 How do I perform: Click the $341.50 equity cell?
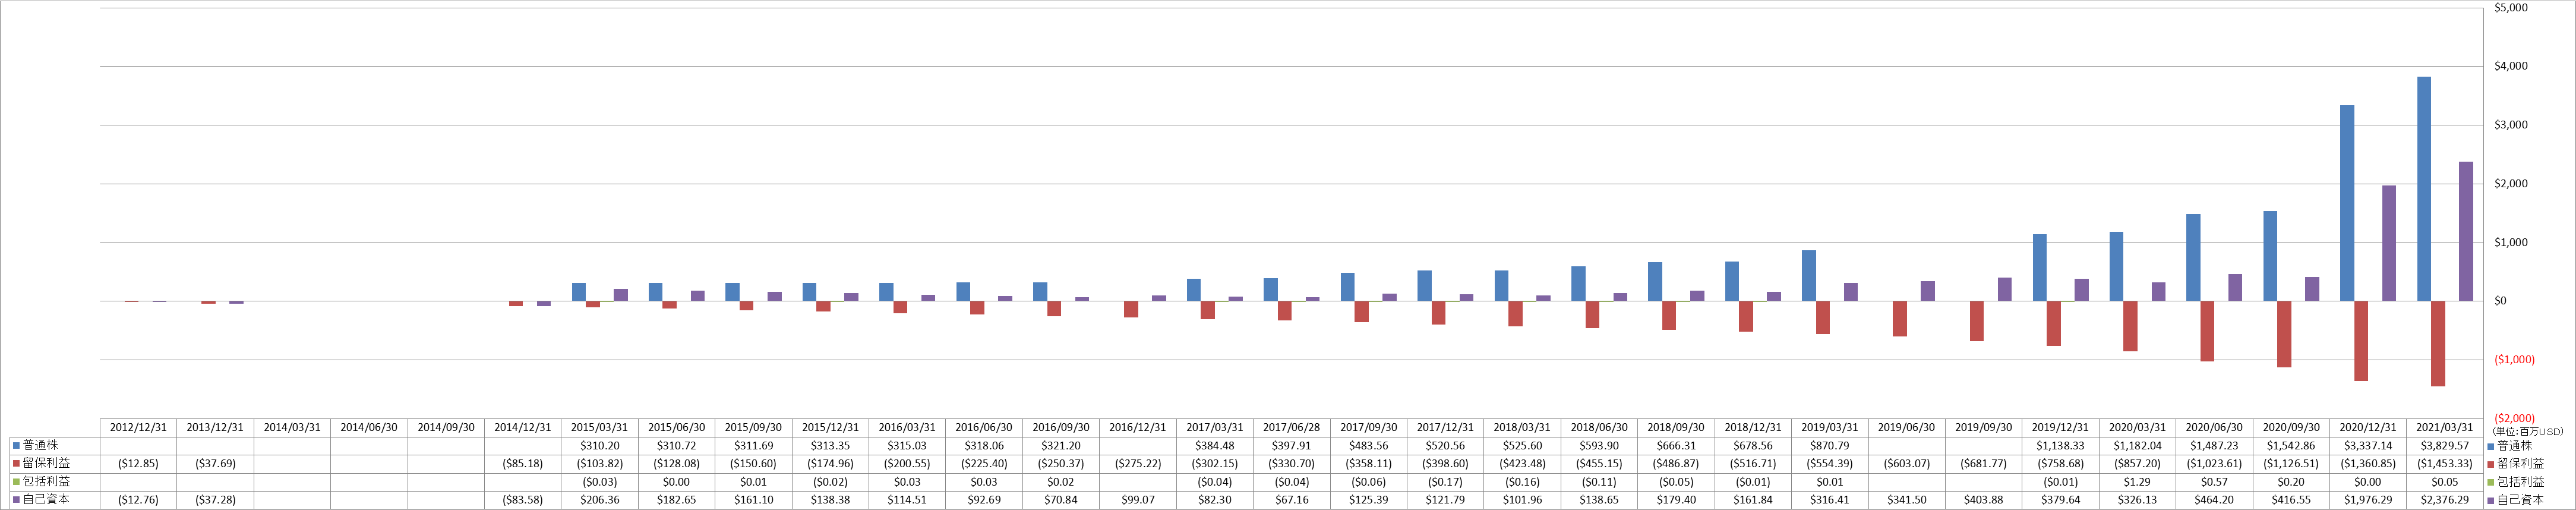click(x=1907, y=500)
